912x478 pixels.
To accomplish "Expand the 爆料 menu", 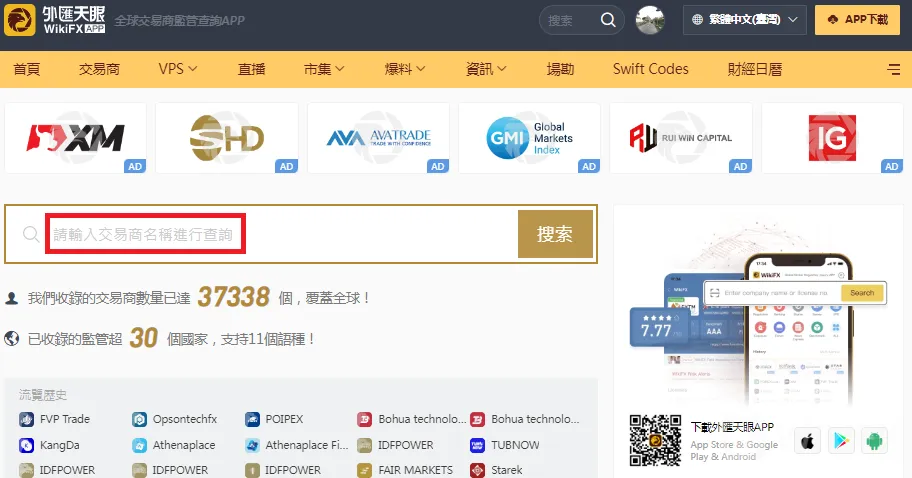I will point(405,69).
